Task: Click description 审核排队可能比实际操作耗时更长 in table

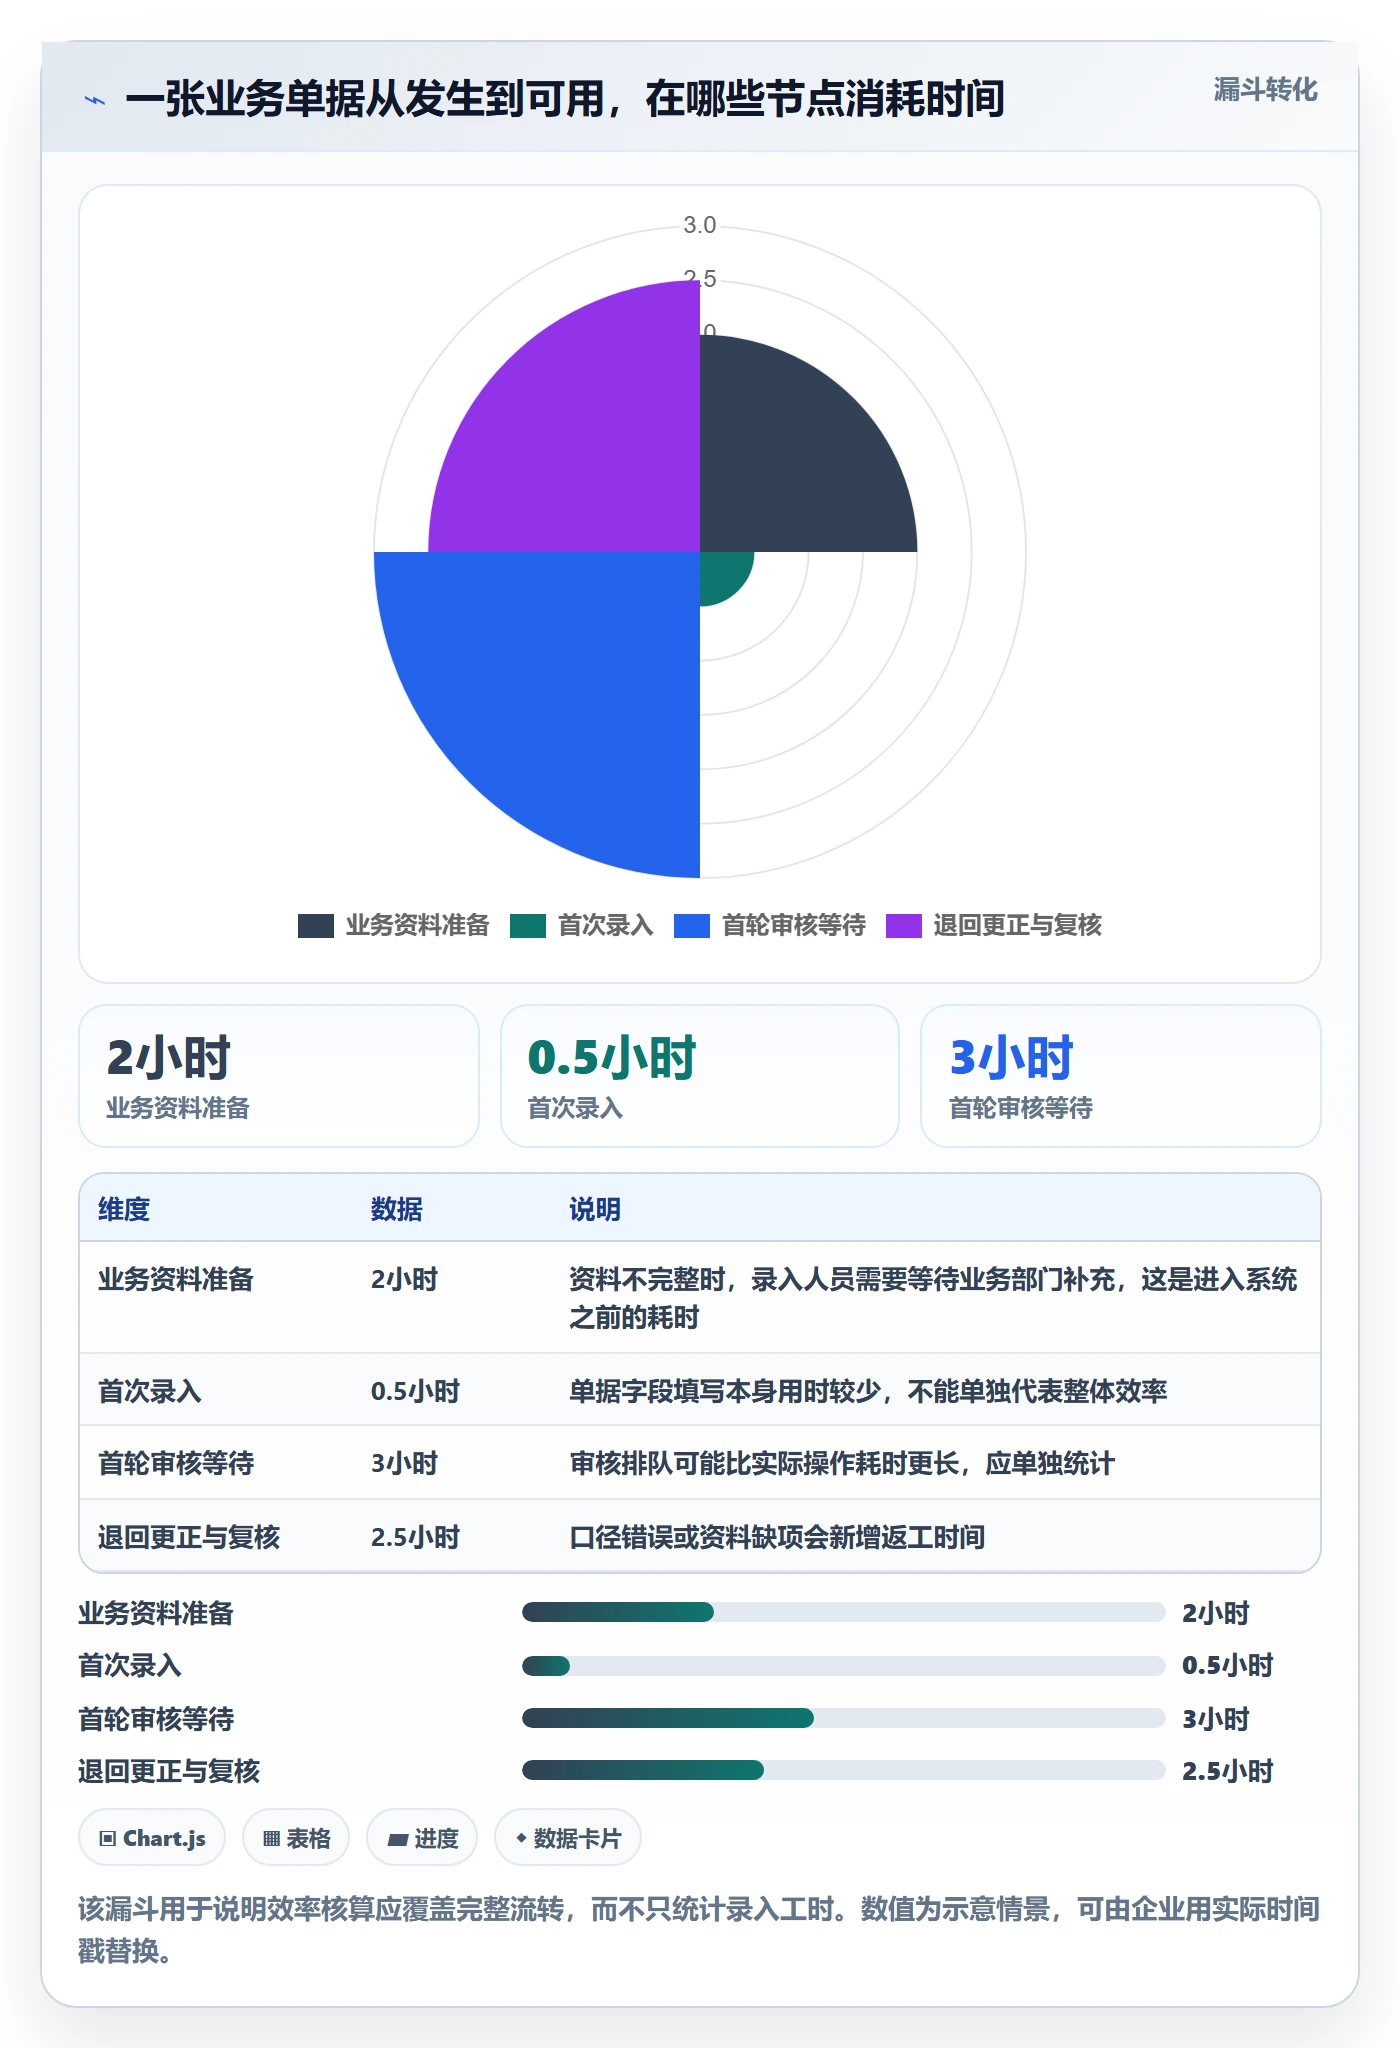Action: pos(842,1463)
